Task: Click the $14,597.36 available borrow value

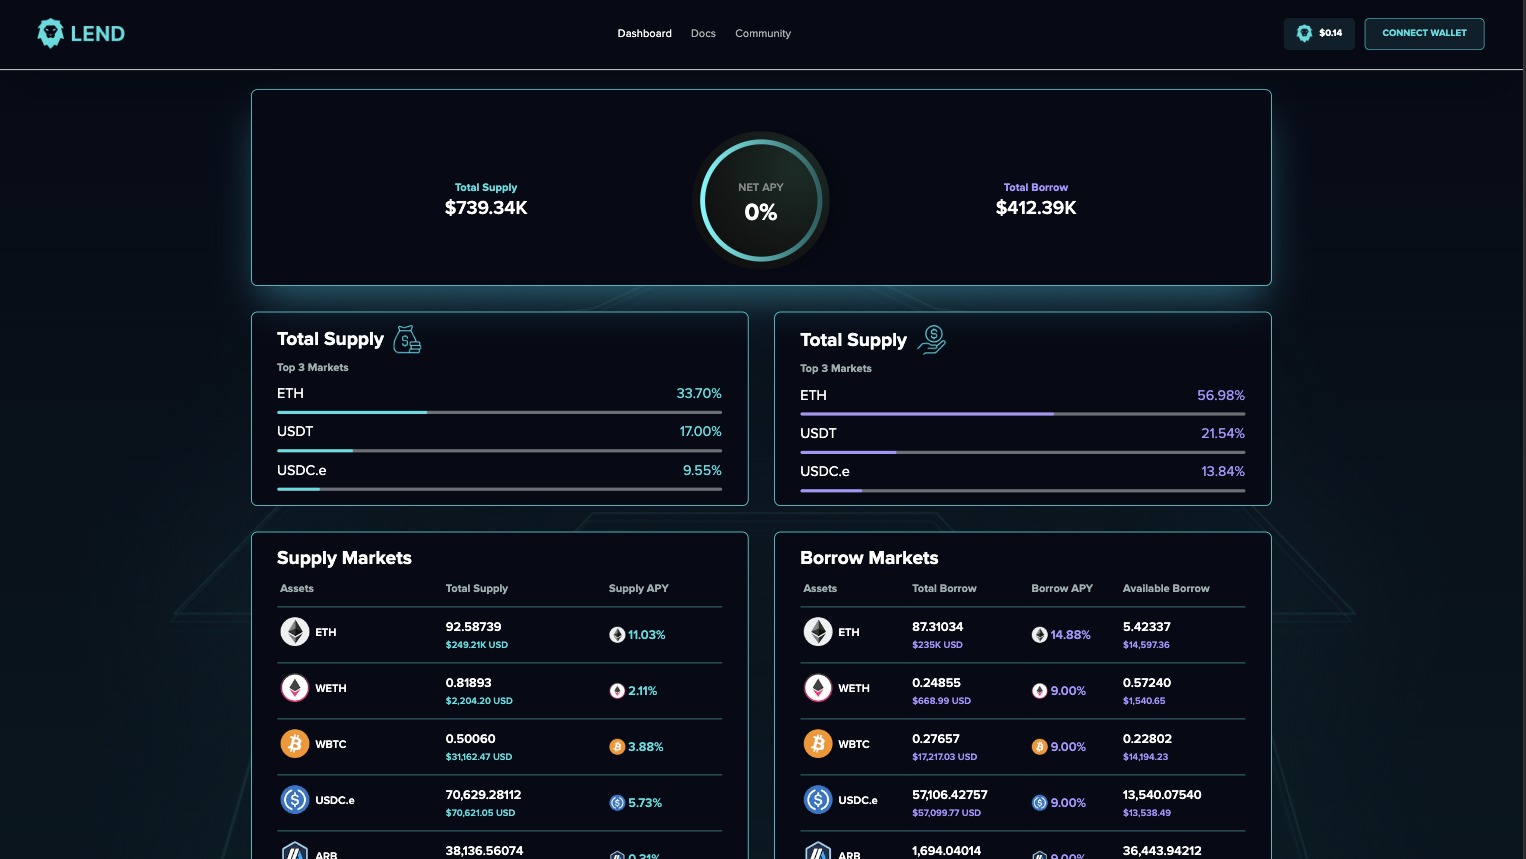Action: point(1146,645)
